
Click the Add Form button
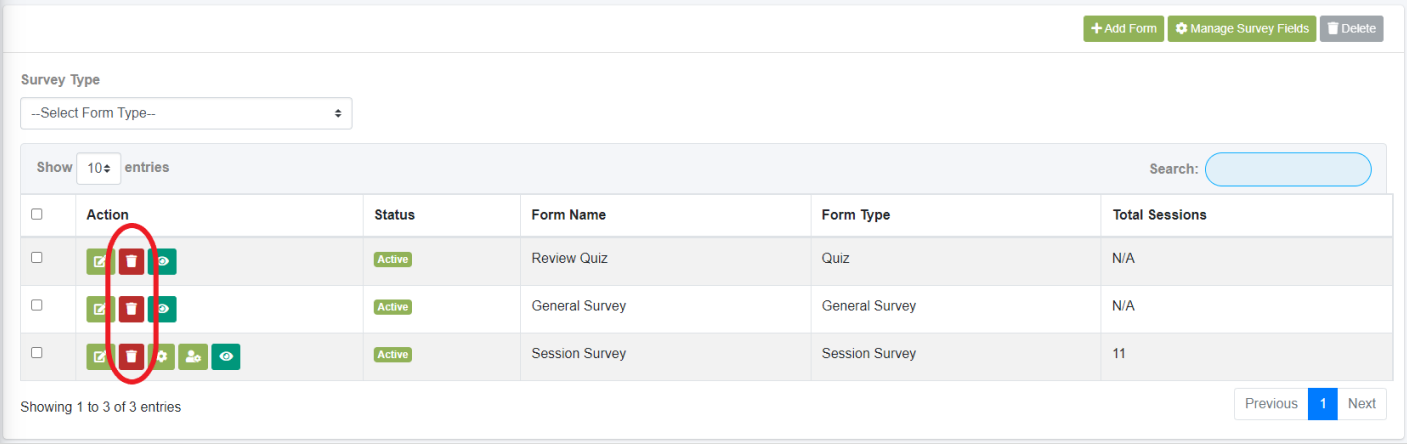point(1124,29)
